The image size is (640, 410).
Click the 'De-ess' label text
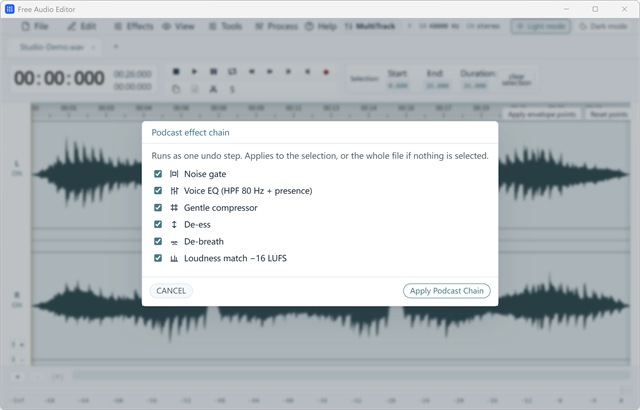[x=197, y=225]
